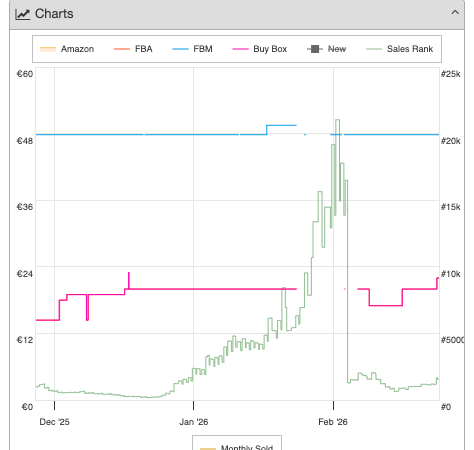
Task: Click the #20k rank axis label
Action: click(x=451, y=141)
